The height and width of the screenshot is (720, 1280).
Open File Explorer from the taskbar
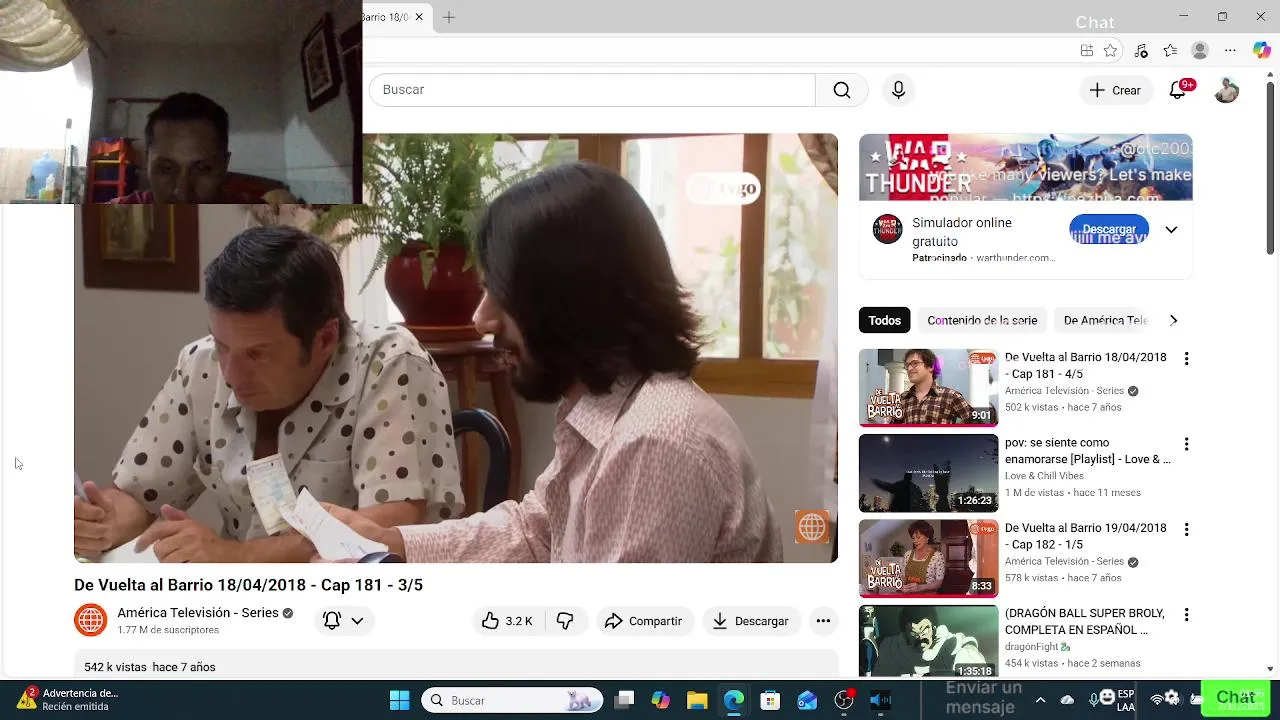pos(697,700)
